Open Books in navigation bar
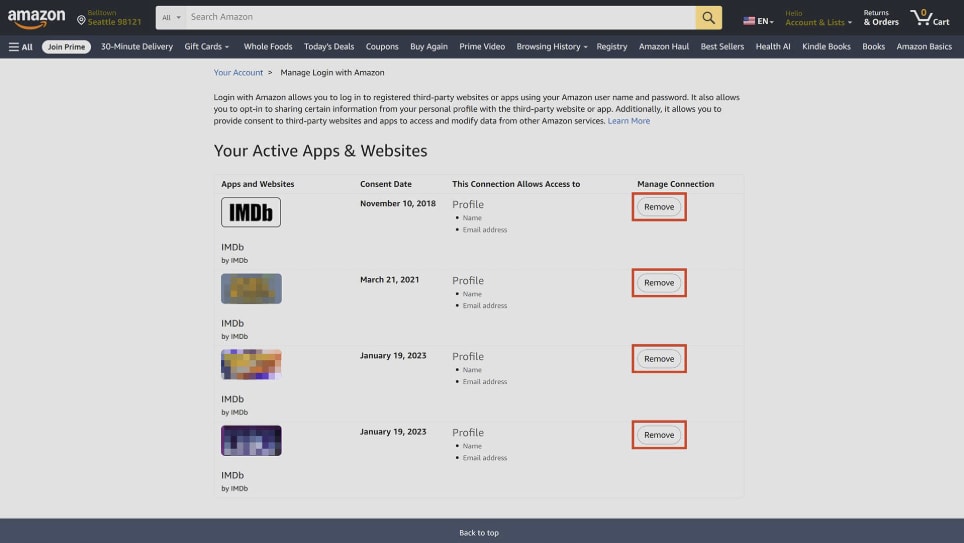 point(873,47)
